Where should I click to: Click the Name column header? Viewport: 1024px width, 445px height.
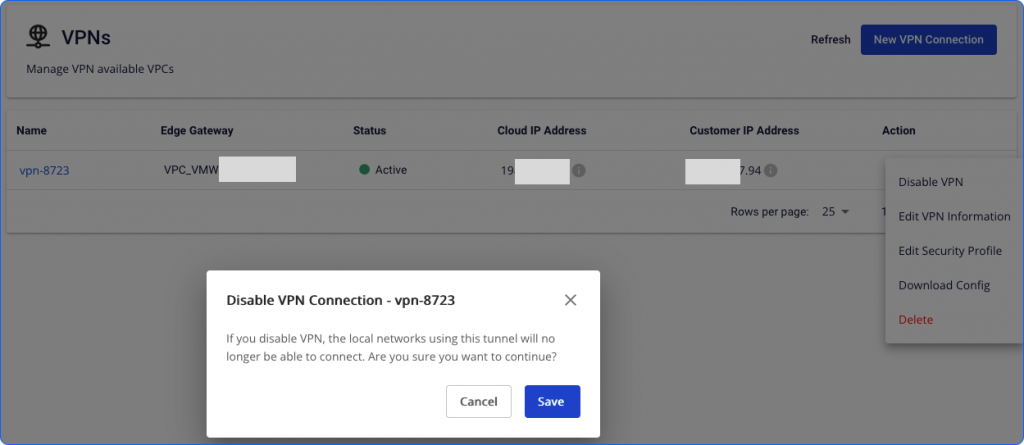coord(32,130)
